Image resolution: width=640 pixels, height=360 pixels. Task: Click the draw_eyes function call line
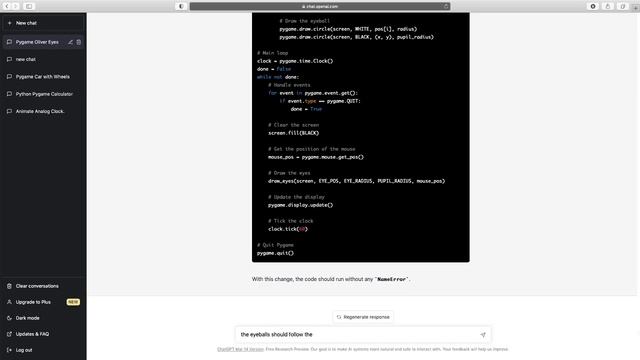[x=357, y=181]
